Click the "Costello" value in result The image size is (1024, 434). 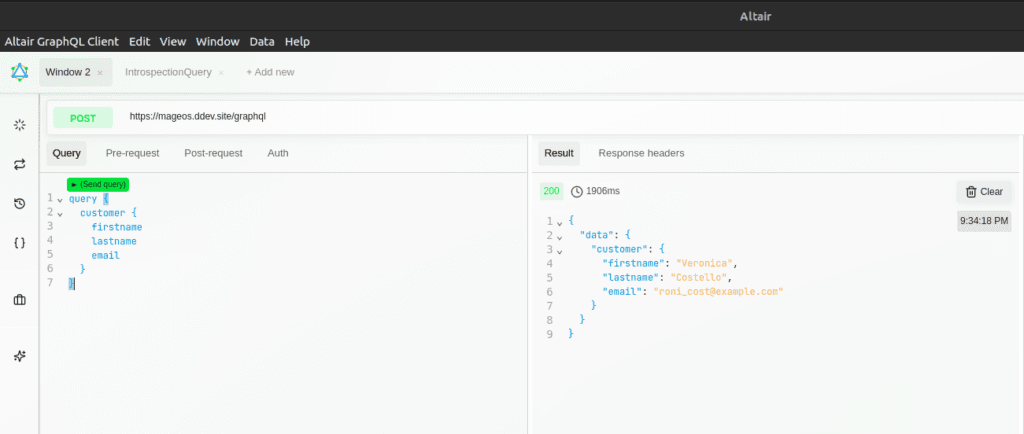(700, 278)
